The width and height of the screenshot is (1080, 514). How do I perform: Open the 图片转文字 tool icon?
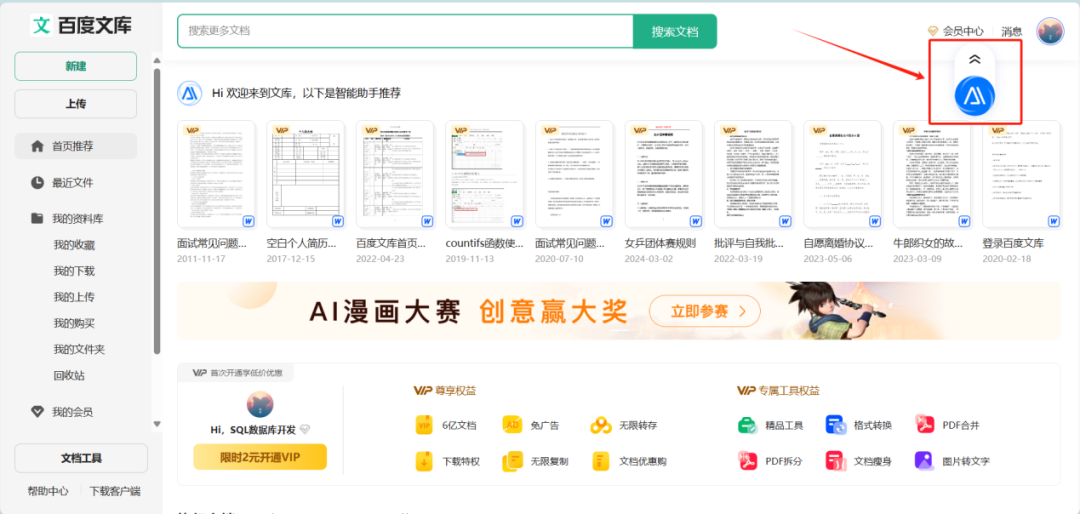tap(924, 460)
